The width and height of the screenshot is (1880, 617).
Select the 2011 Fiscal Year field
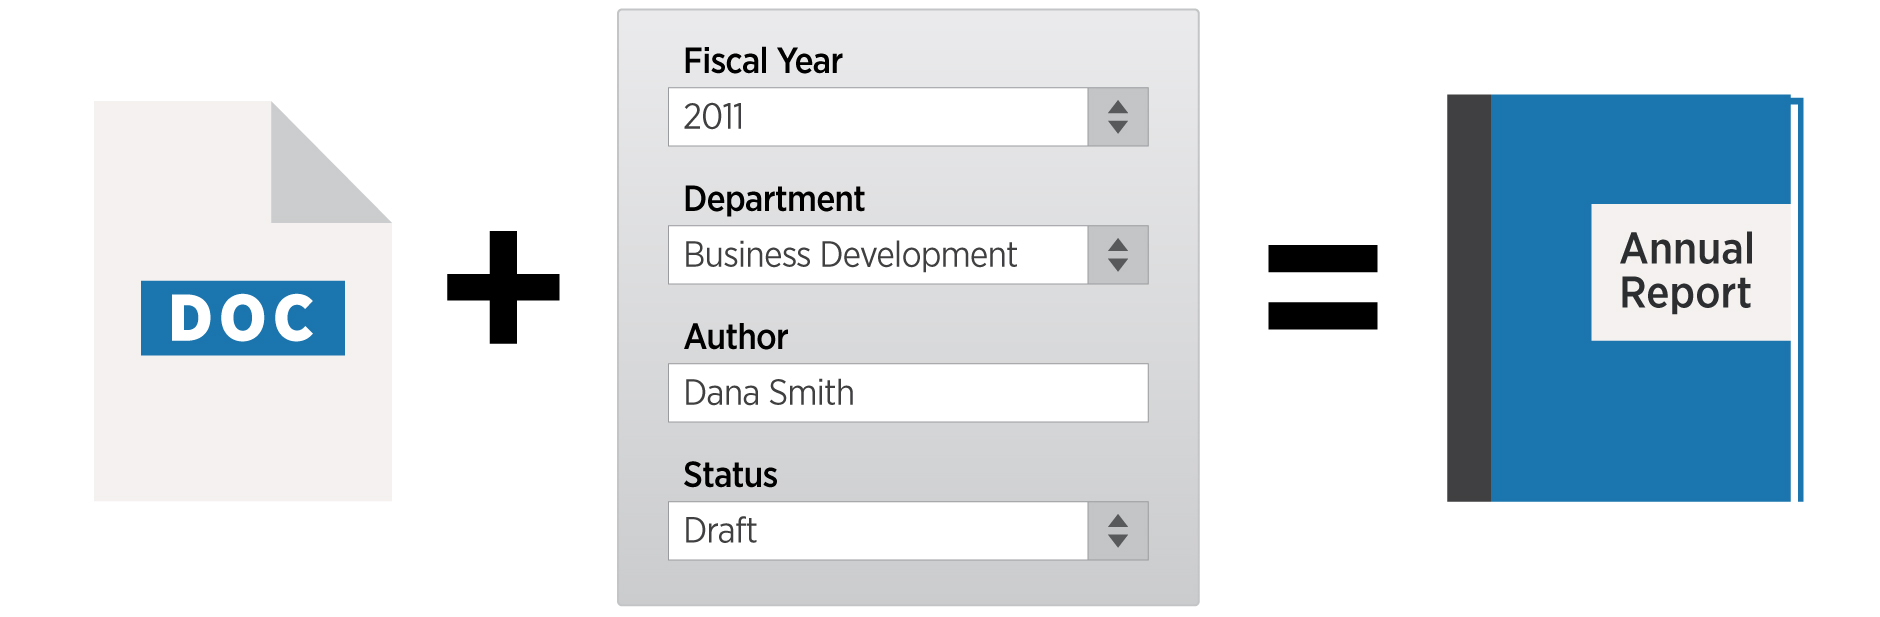(x=878, y=117)
